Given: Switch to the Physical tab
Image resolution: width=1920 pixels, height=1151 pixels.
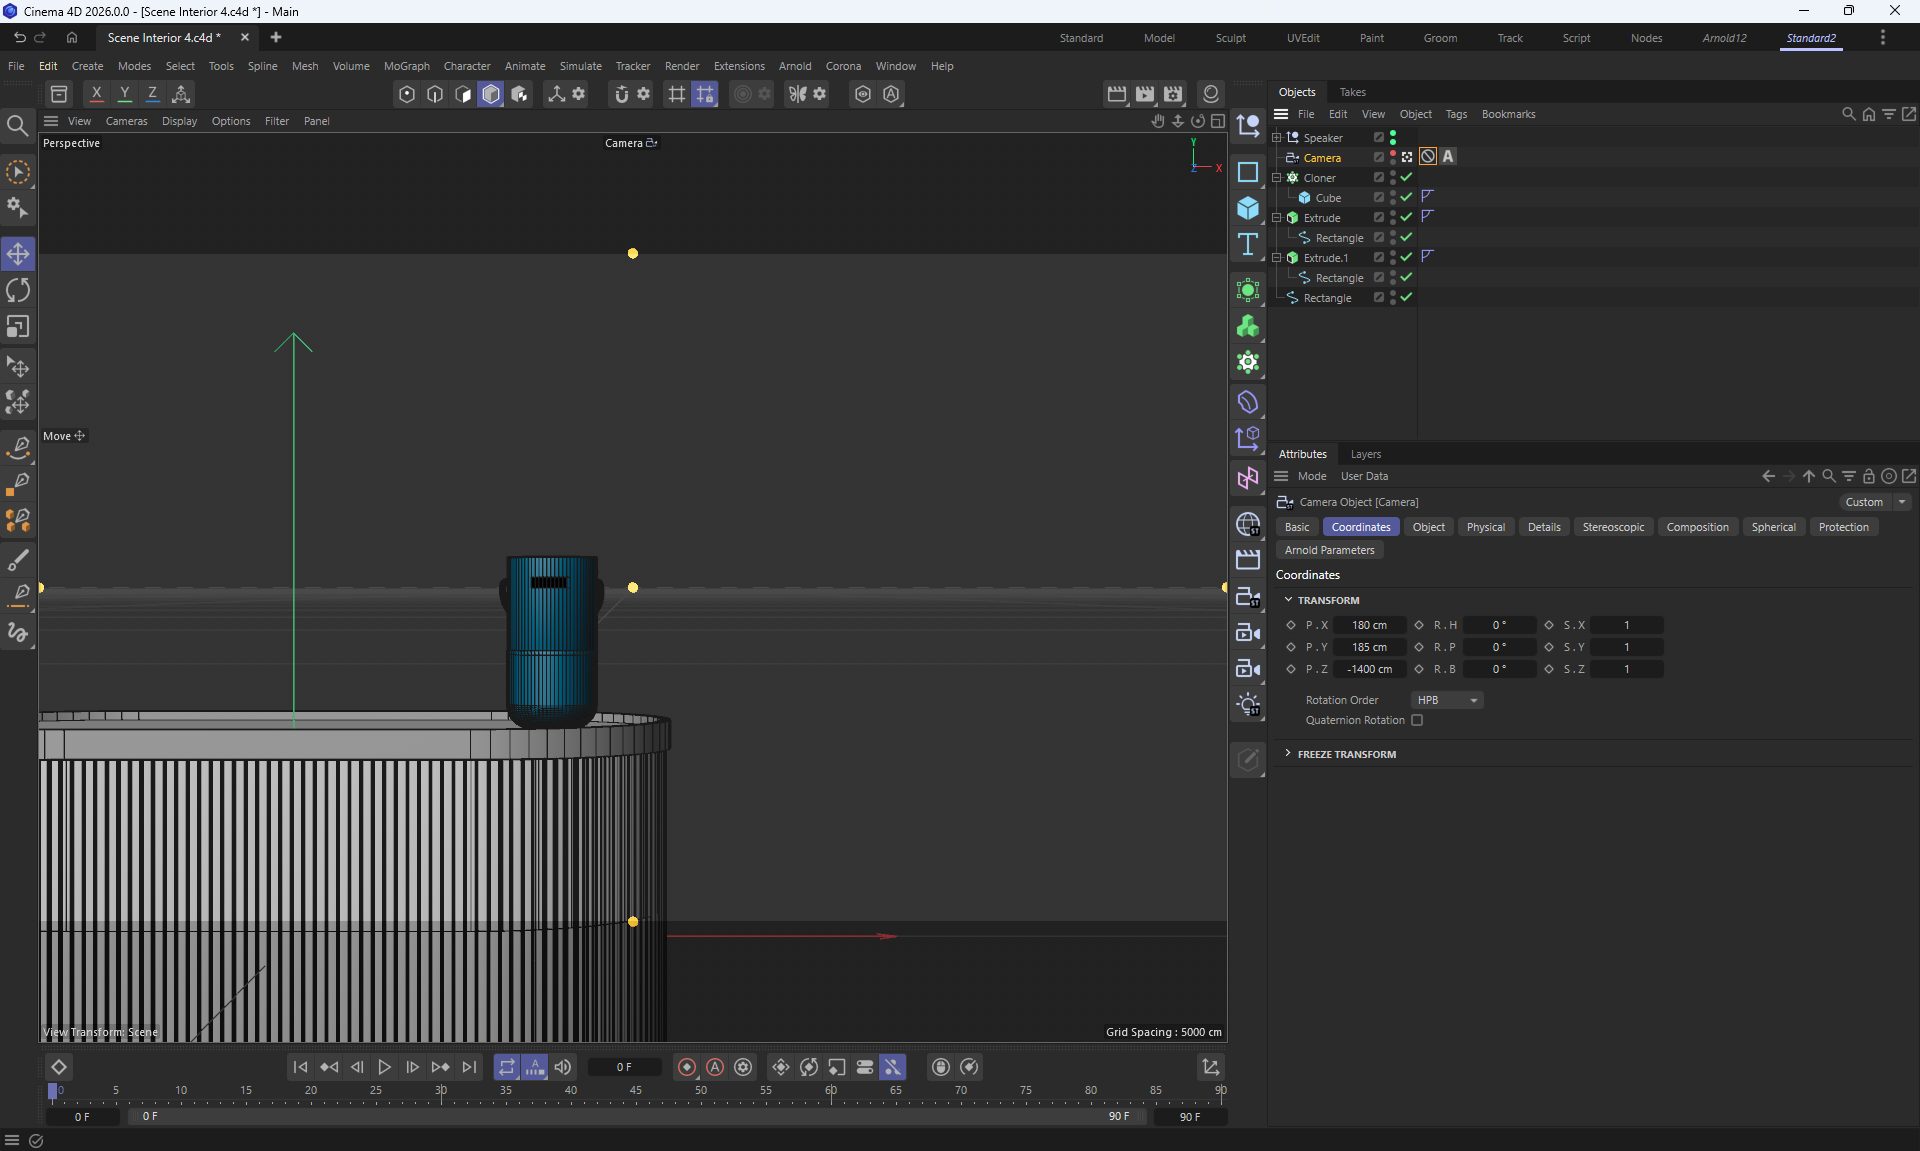Looking at the screenshot, I should (1485, 527).
